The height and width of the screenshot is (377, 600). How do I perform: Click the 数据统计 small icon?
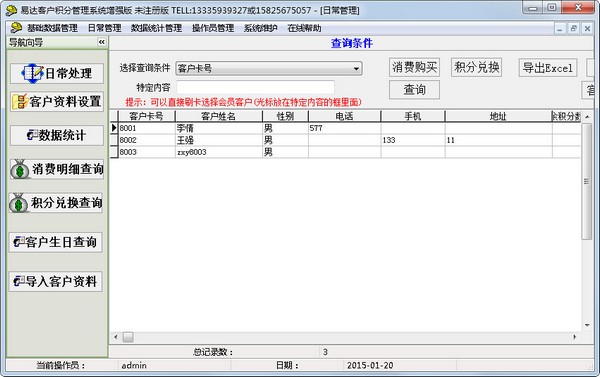click(x=32, y=135)
